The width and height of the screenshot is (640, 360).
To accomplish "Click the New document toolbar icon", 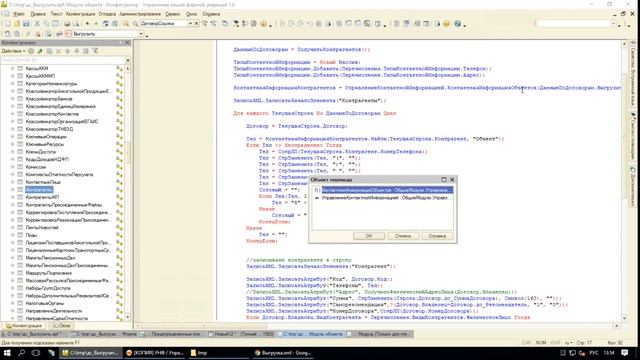I will 8,24.
